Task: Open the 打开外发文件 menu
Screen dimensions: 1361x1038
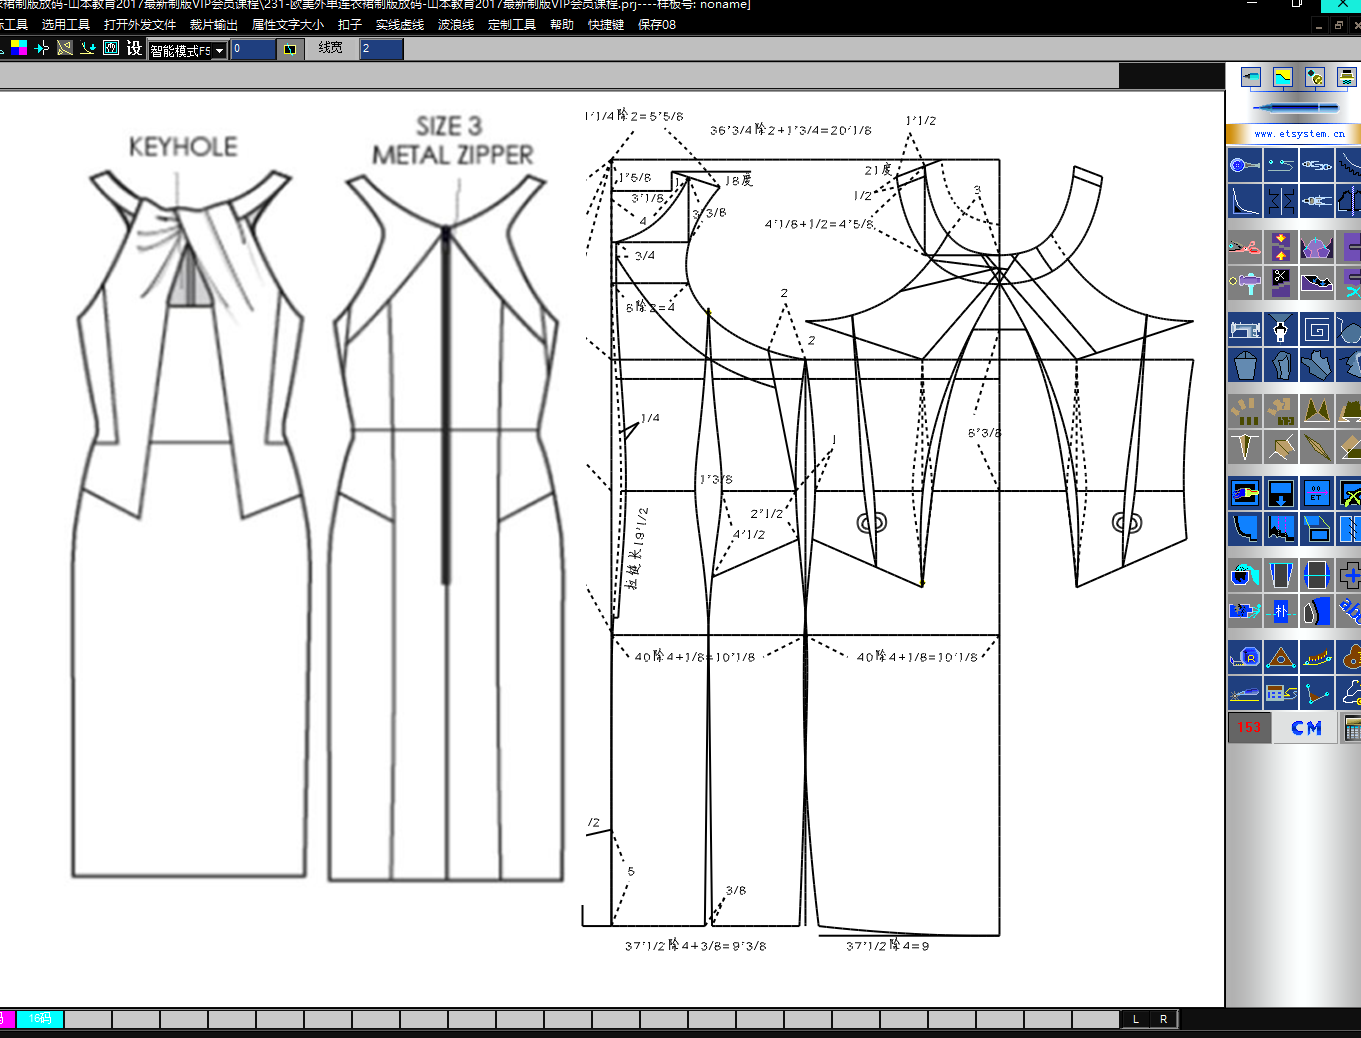Action: [140, 25]
